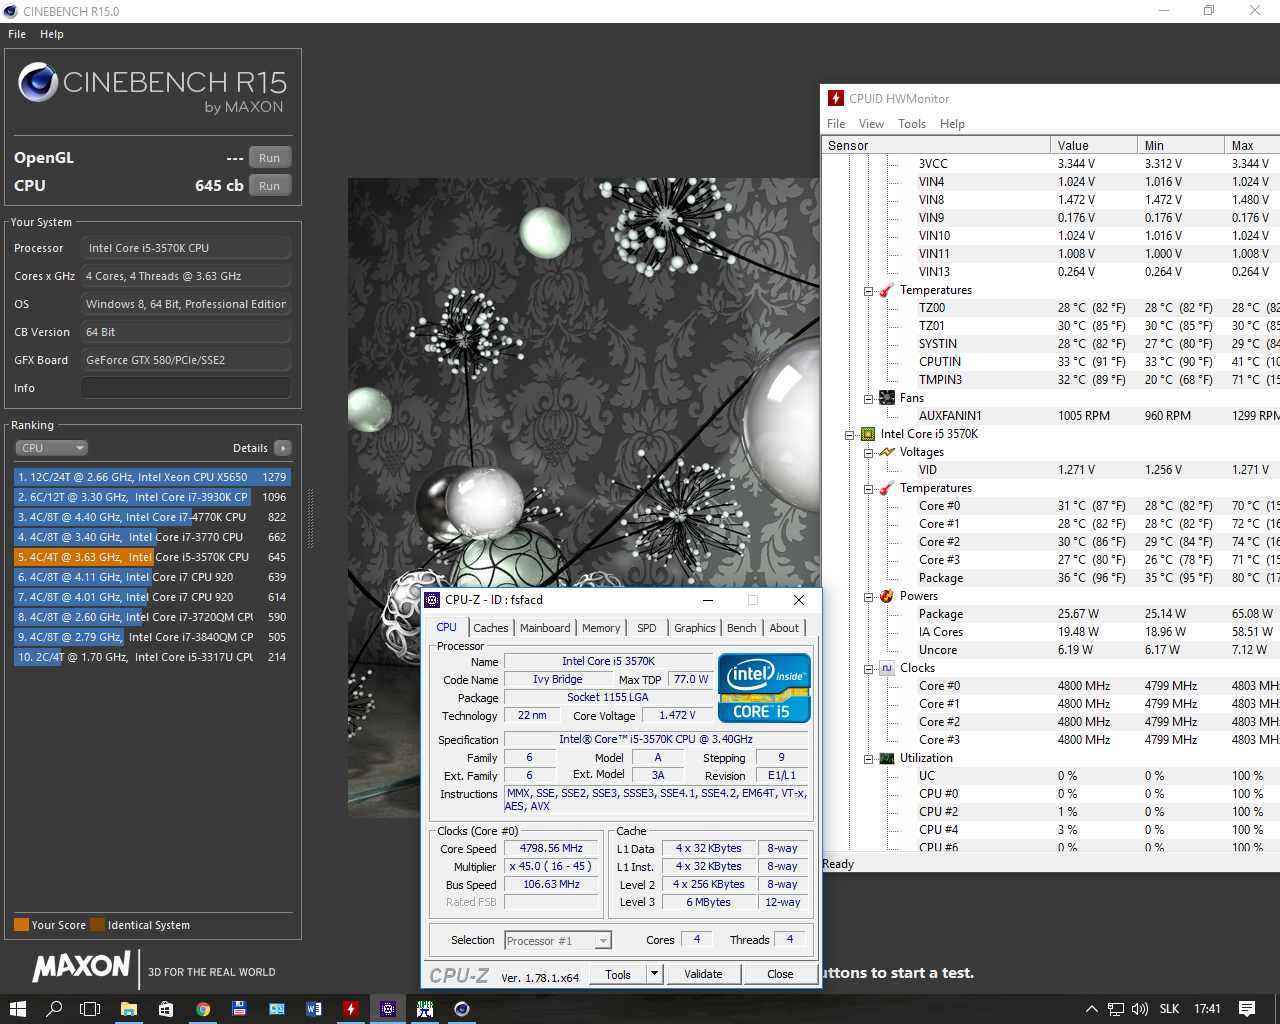Collapse the Fans node in HWMonitor
Screen dimensions: 1280x1024
[868, 398]
